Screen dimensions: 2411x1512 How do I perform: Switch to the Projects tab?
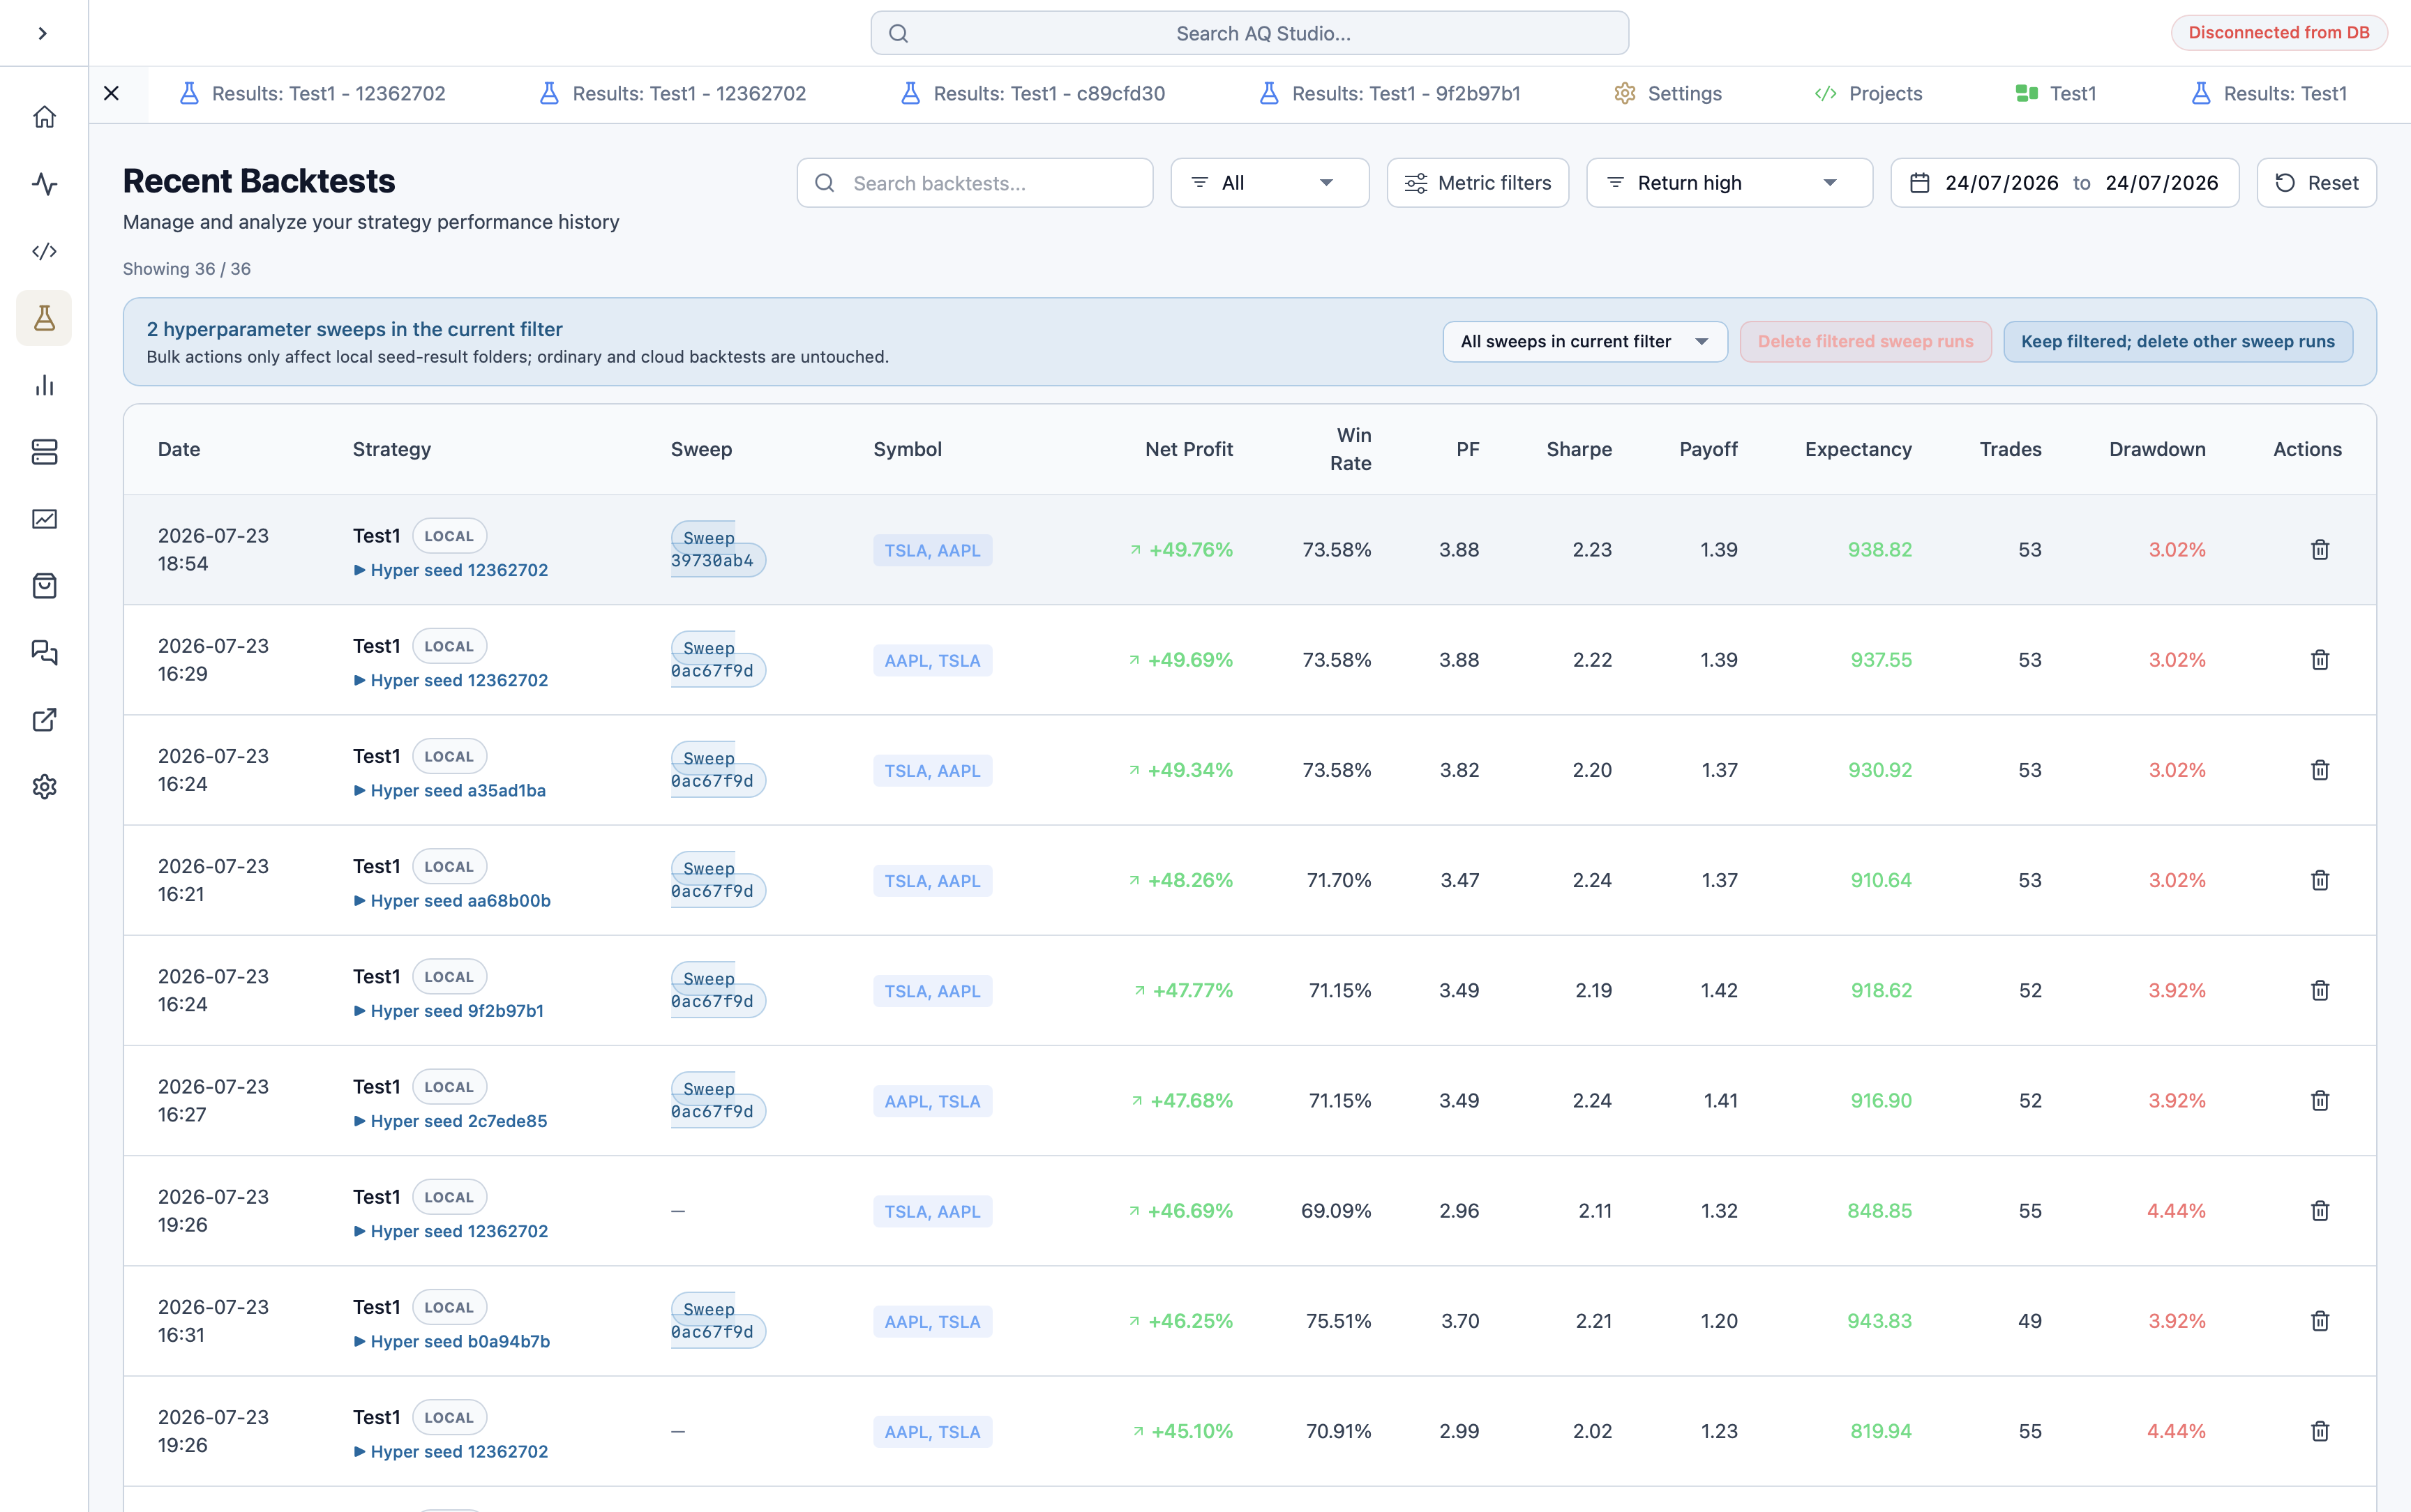tap(1868, 94)
